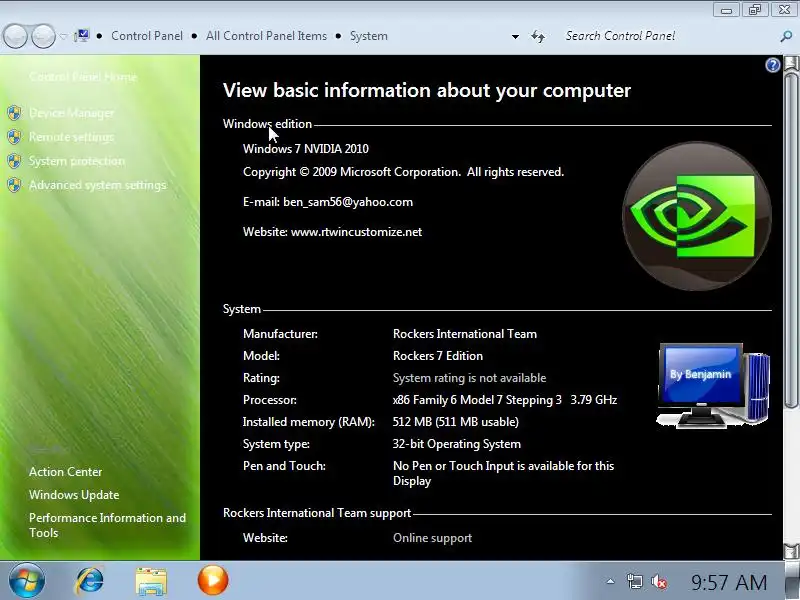
Task: Click the scroll up arrow button
Action: click(791, 63)
